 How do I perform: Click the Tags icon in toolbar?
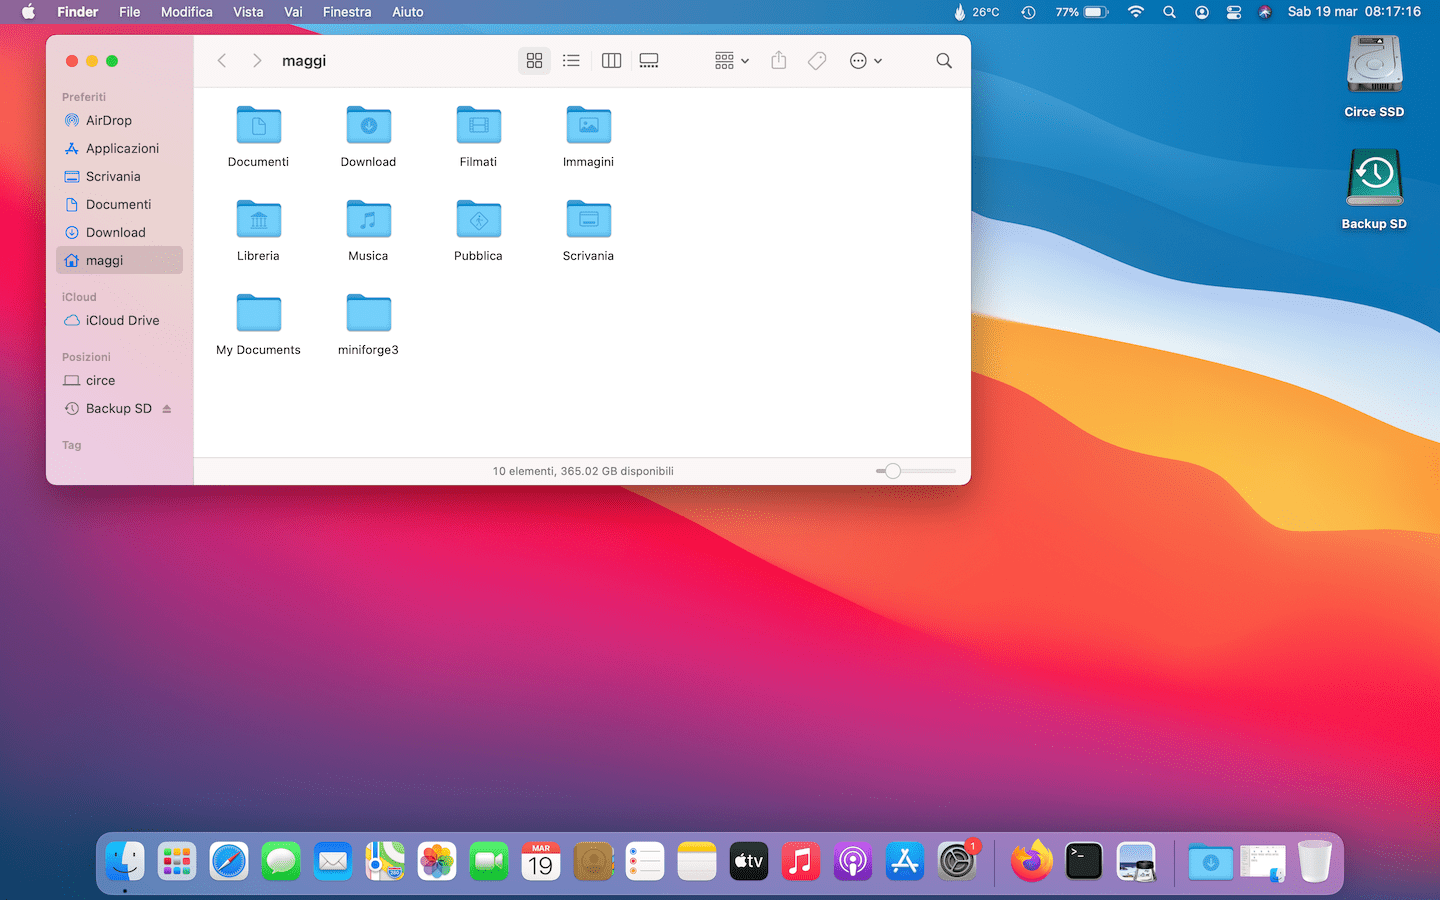(x=817, y=61)
